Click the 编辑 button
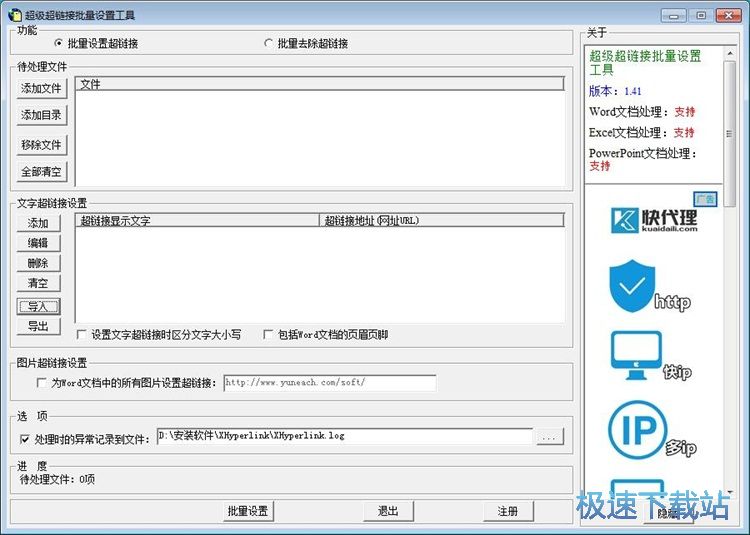Screen dimensions: 750x535 tap(38, 243)
